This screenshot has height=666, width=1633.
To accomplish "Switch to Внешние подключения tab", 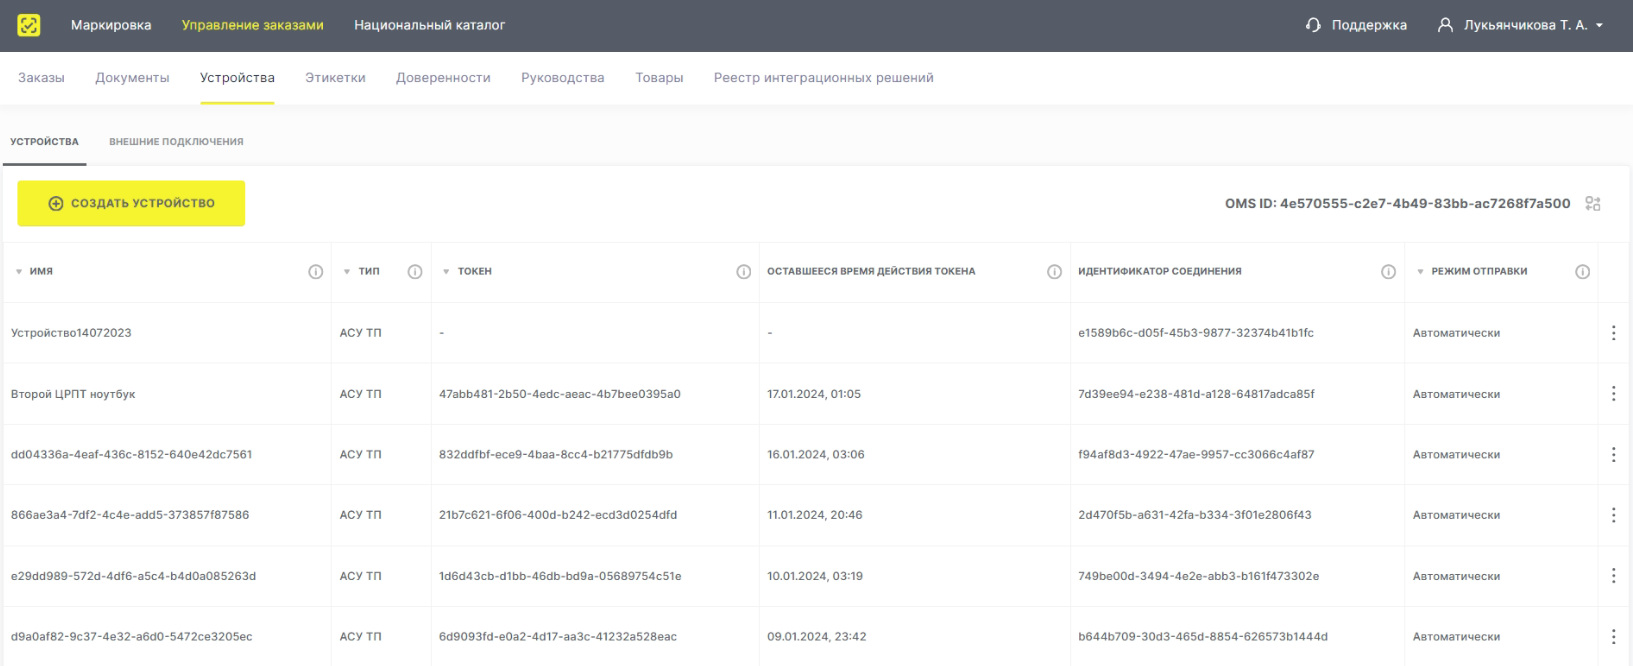I will click(176, 142).
